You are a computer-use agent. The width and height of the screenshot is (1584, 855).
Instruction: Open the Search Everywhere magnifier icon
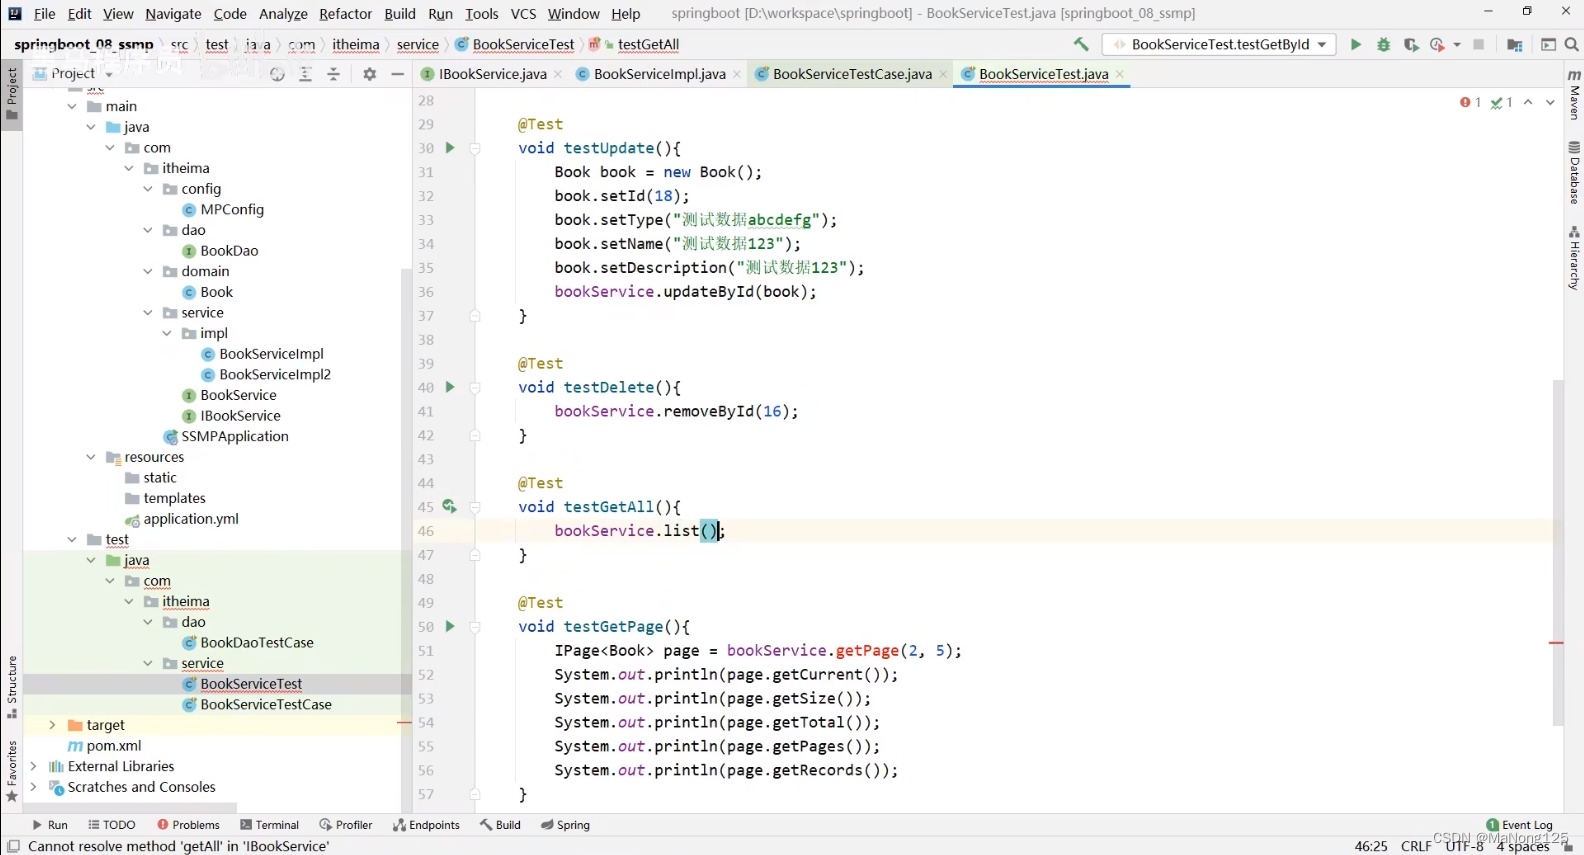coord(1572,44)
